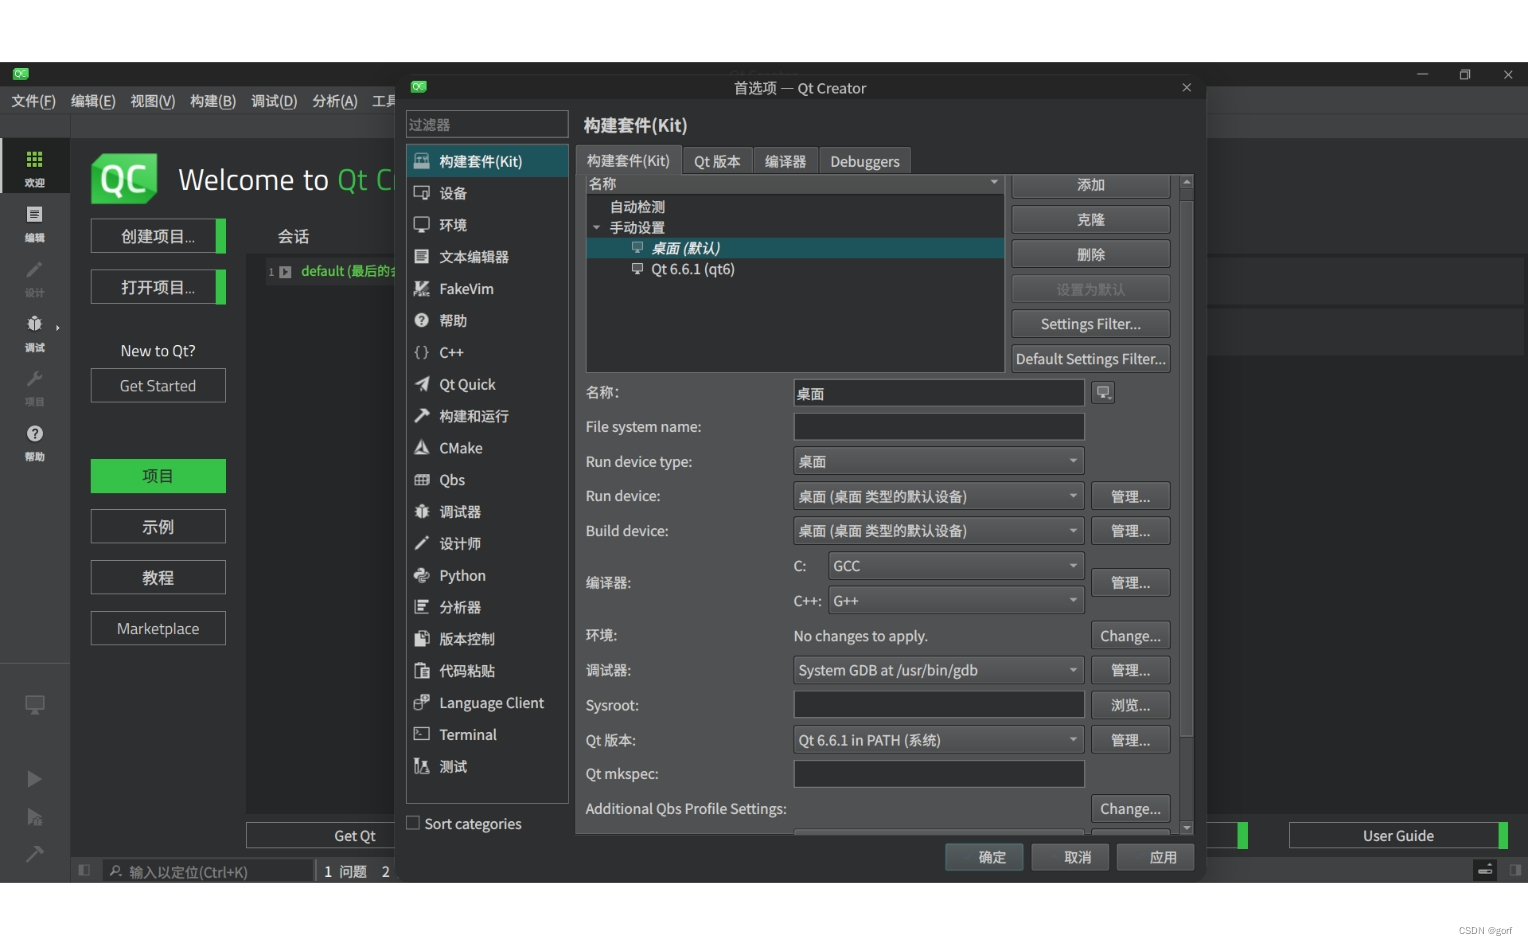The width and height of the screenshot is (1528, 945).
Task: Switch to Edit mode icon in sidebar
Action: coord(34,222)
